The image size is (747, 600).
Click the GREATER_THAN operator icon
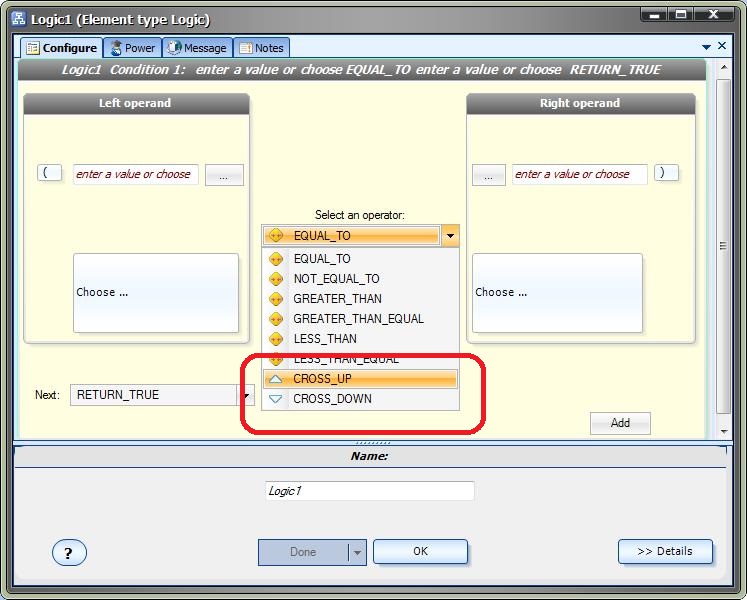click(x=276, y=299)
